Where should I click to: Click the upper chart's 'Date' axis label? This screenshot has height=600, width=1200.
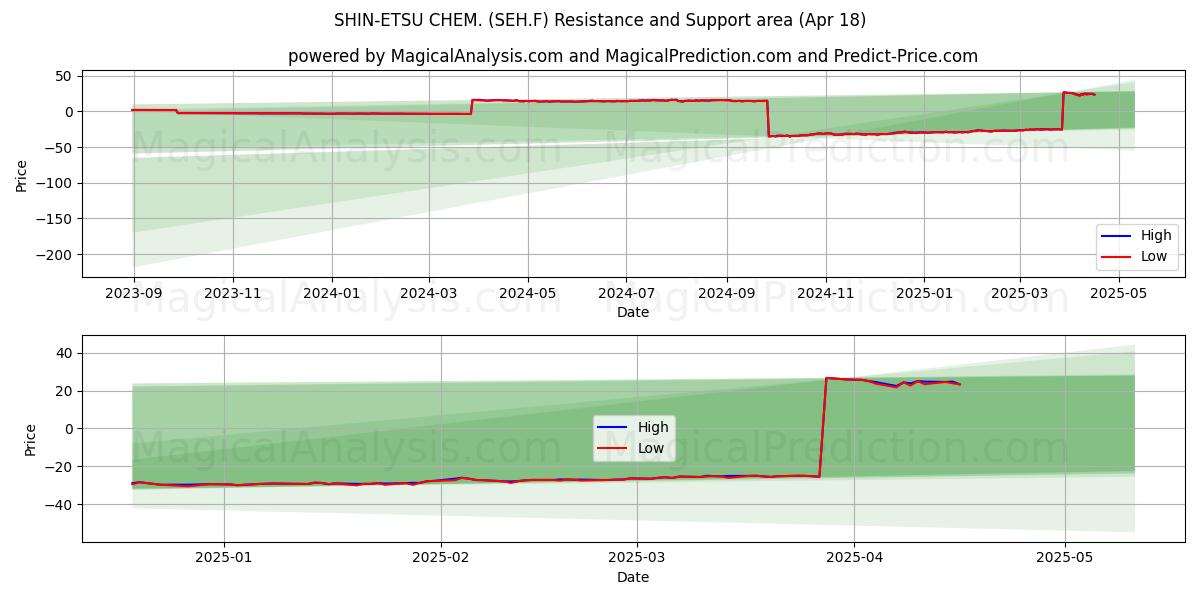point(633,312)
